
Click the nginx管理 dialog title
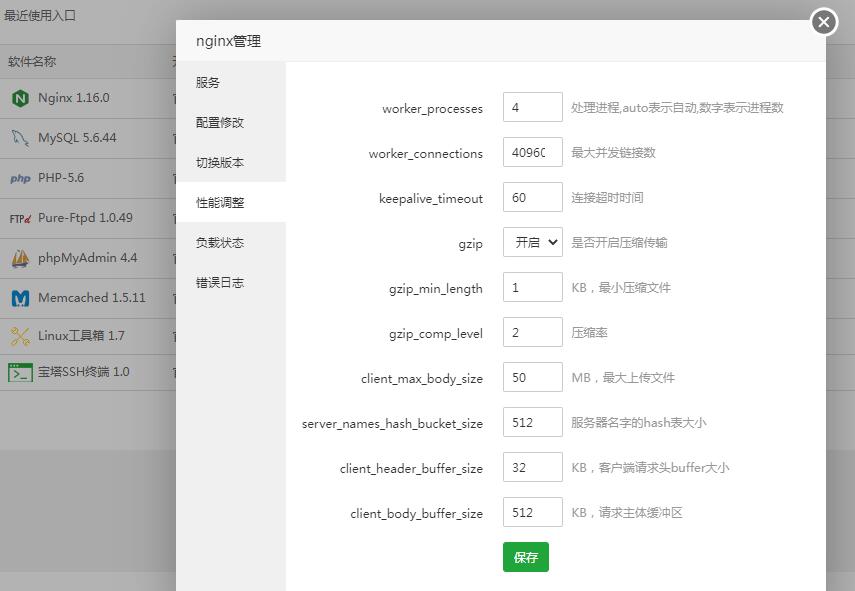(x=228, y=41)
